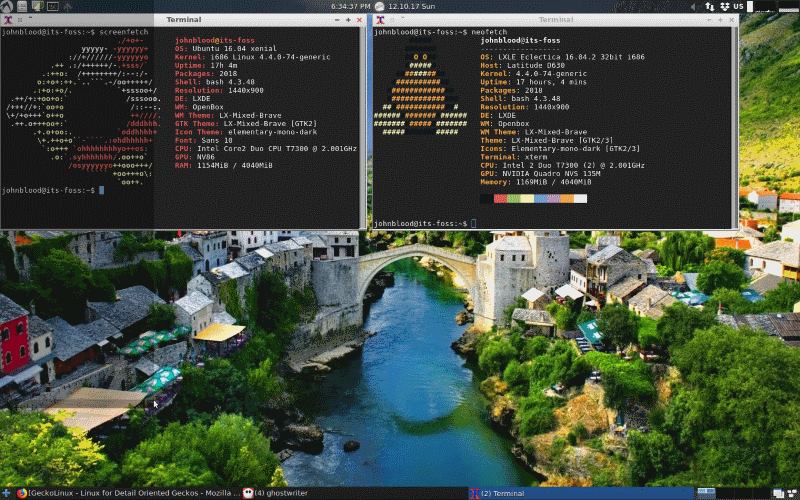This screenshot has height=500, width=800.
Task: Click the screenfetch terminal prompt cursor
Action: click(x=102, y=190)
